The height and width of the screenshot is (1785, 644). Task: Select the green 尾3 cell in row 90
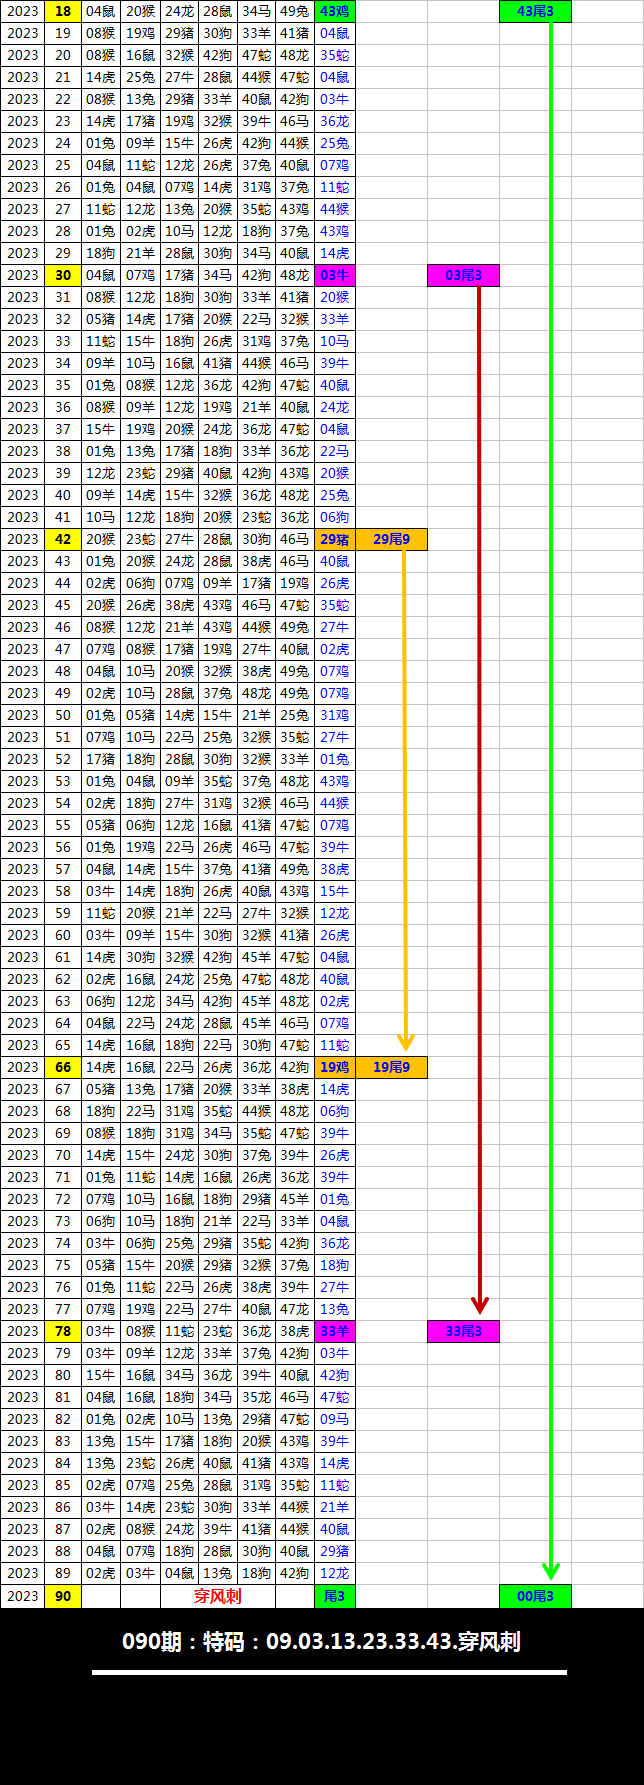click(335, 1596)
